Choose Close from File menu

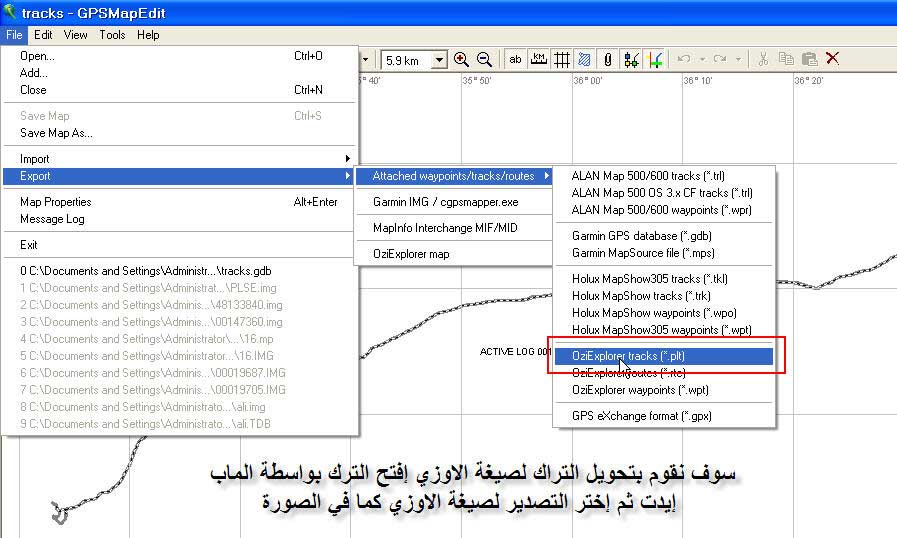[179, 90]
